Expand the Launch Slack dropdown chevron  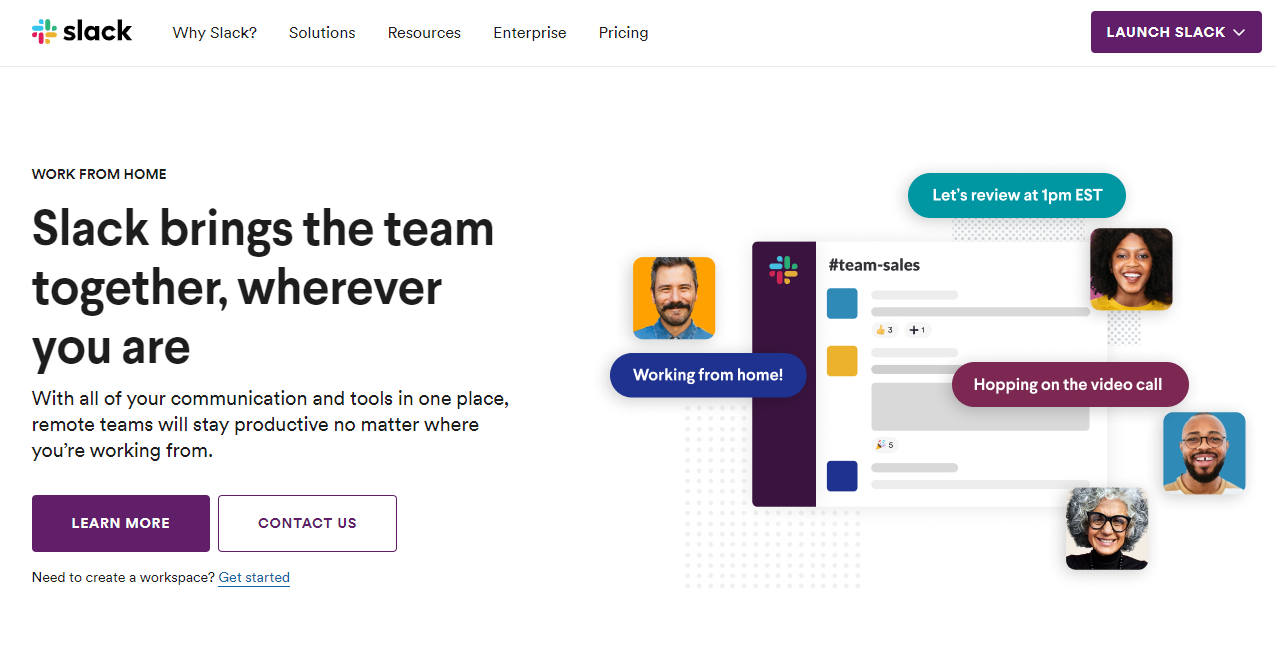1240,32
